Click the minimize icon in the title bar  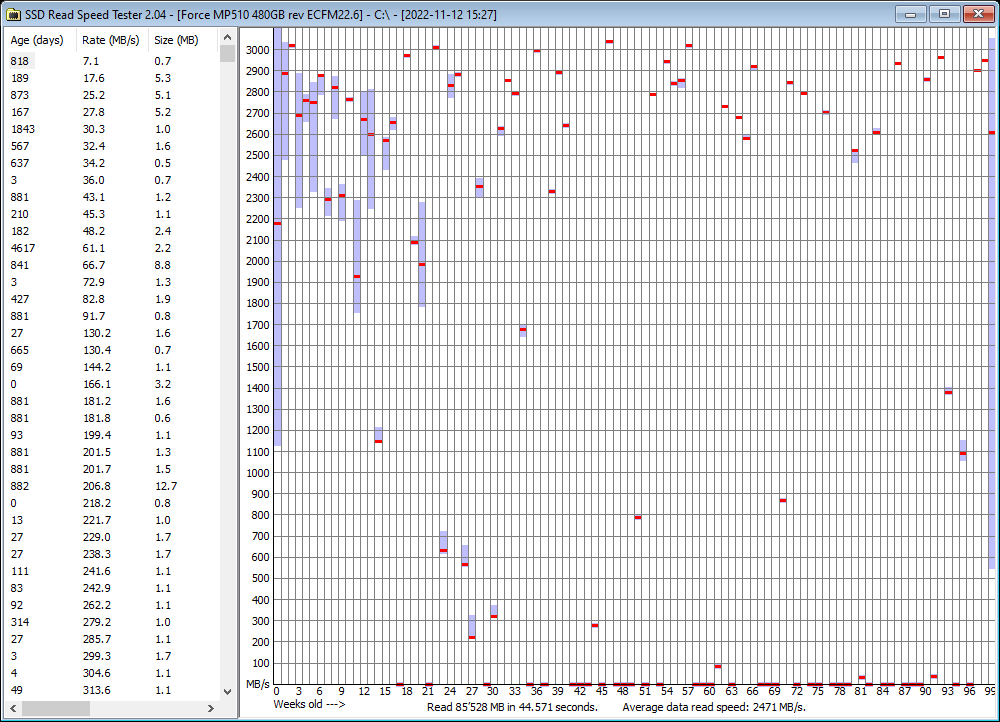coord(910,14)
